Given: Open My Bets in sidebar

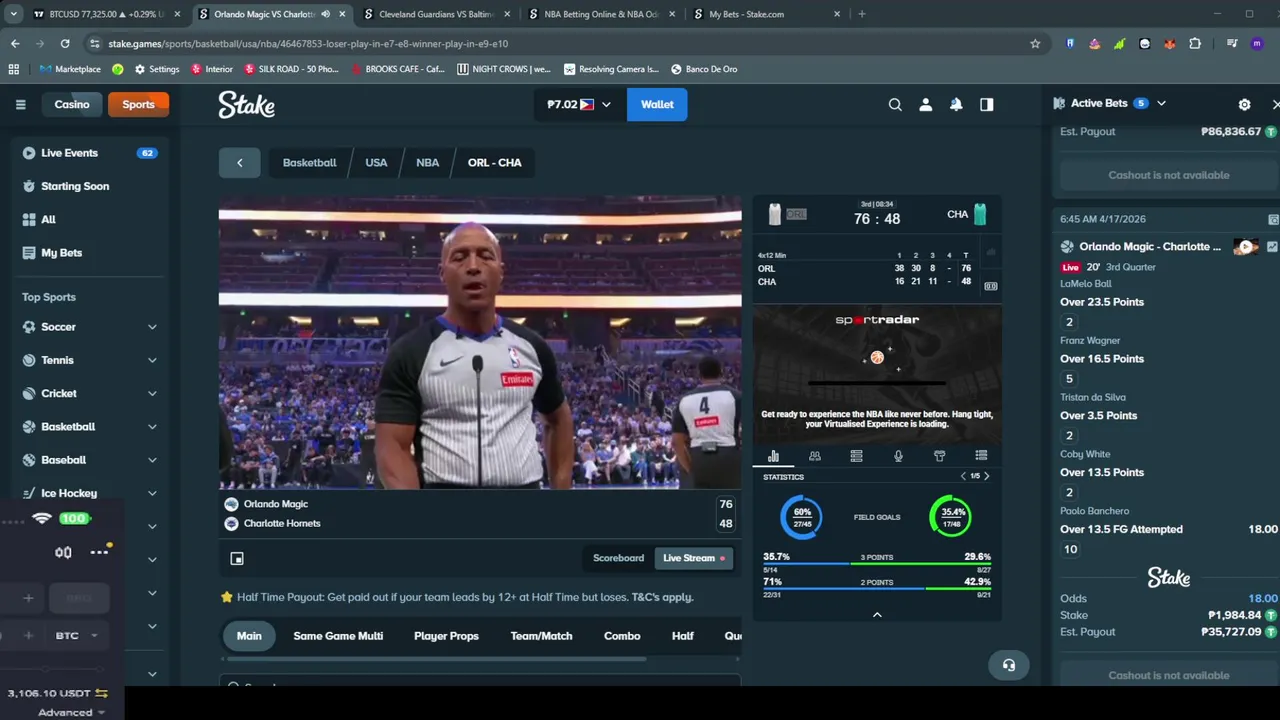Looking at the screenshot, I should click(90, 253).
